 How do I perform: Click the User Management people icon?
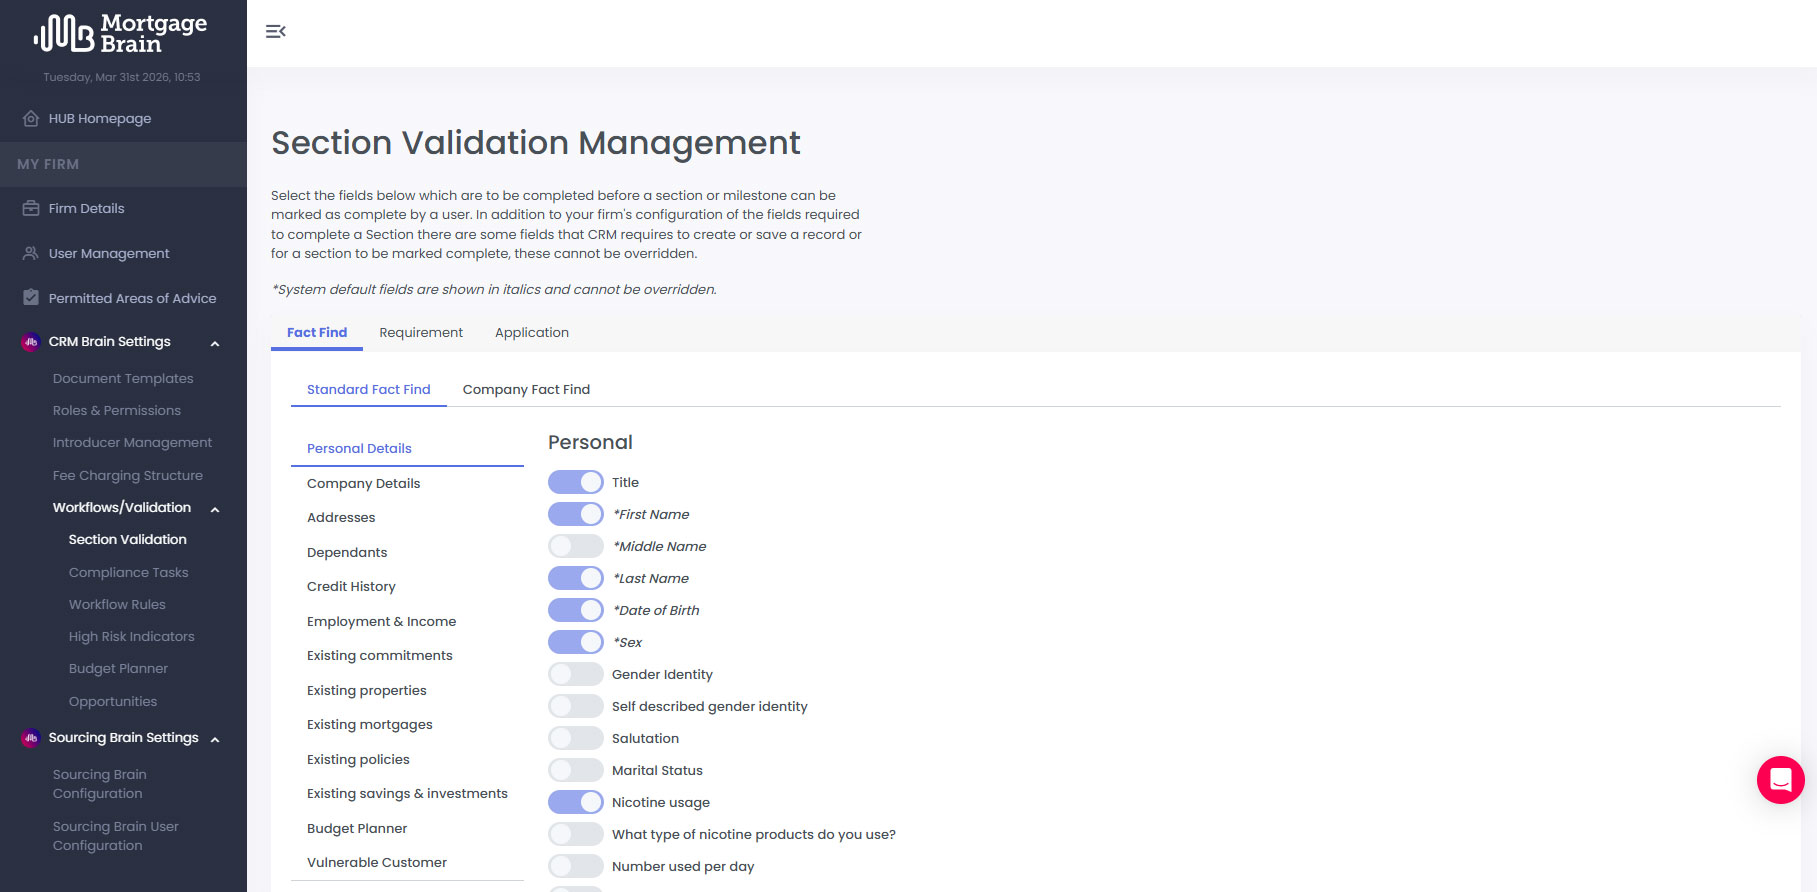(x=31, y=253)
